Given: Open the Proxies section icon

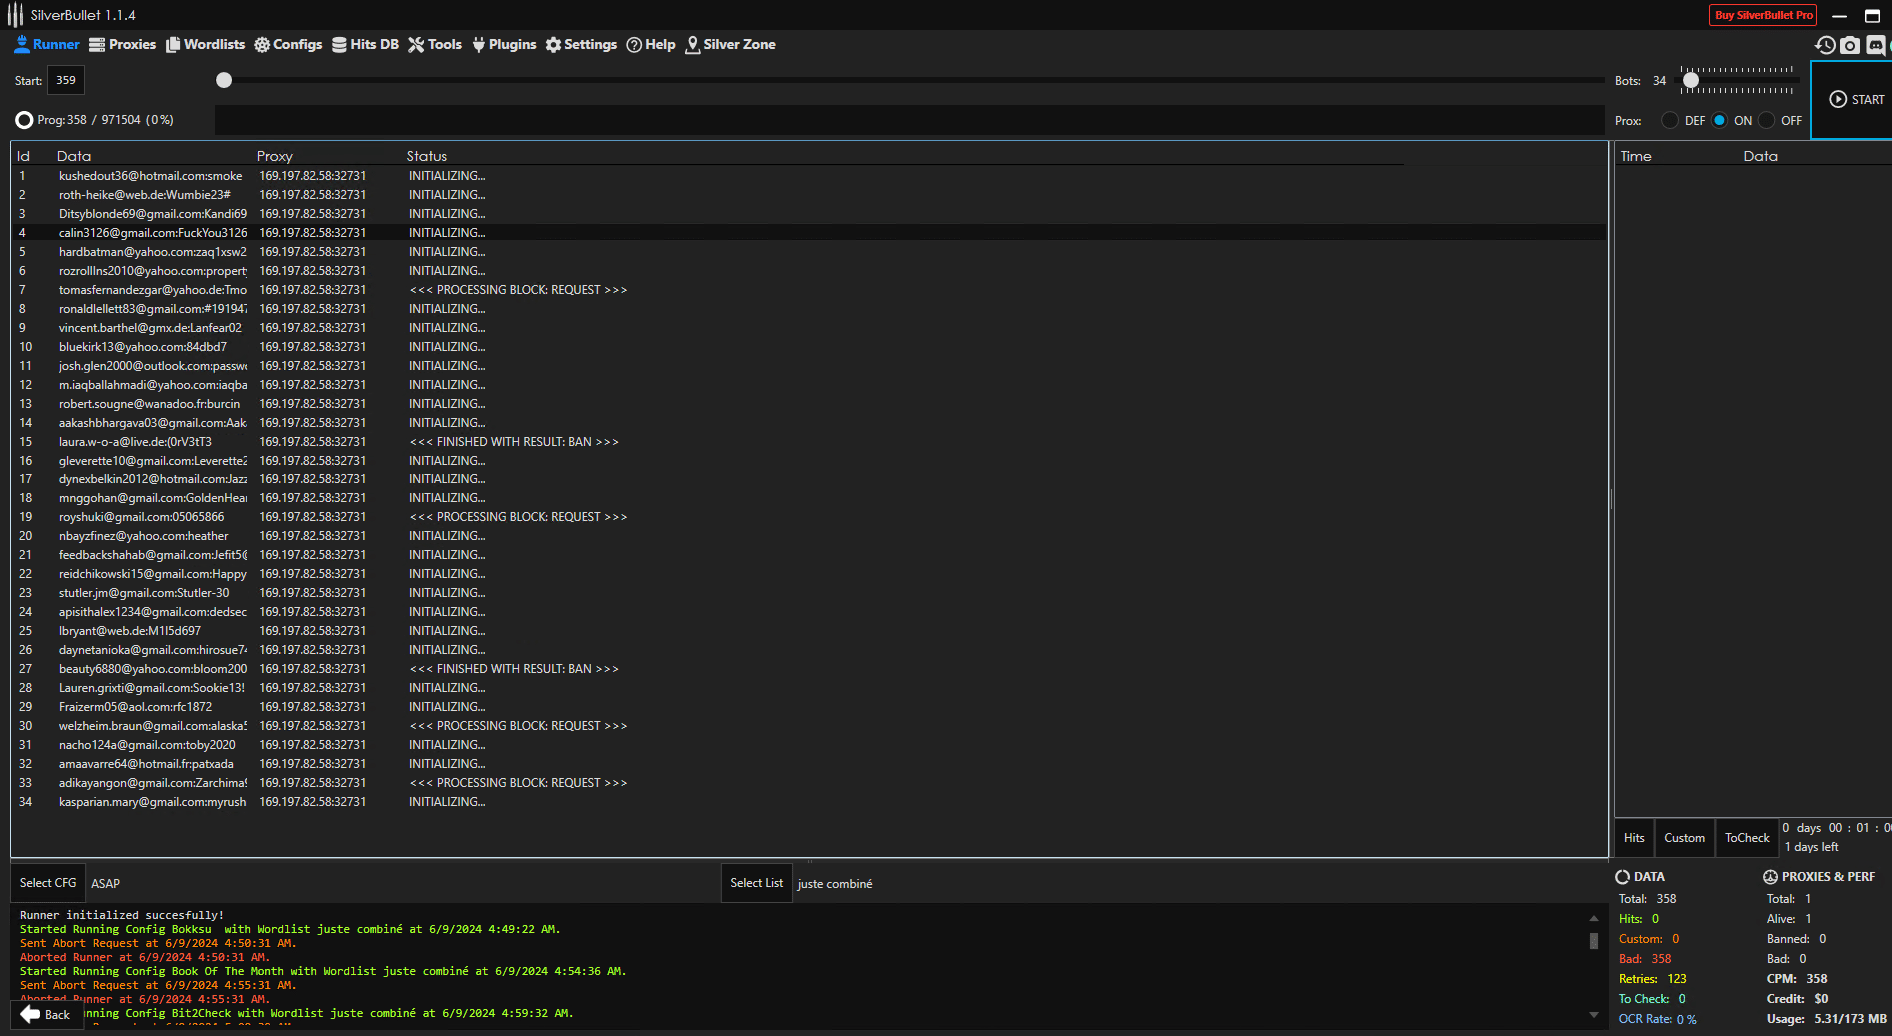Looking at the screenshot, I should point(97,45).
